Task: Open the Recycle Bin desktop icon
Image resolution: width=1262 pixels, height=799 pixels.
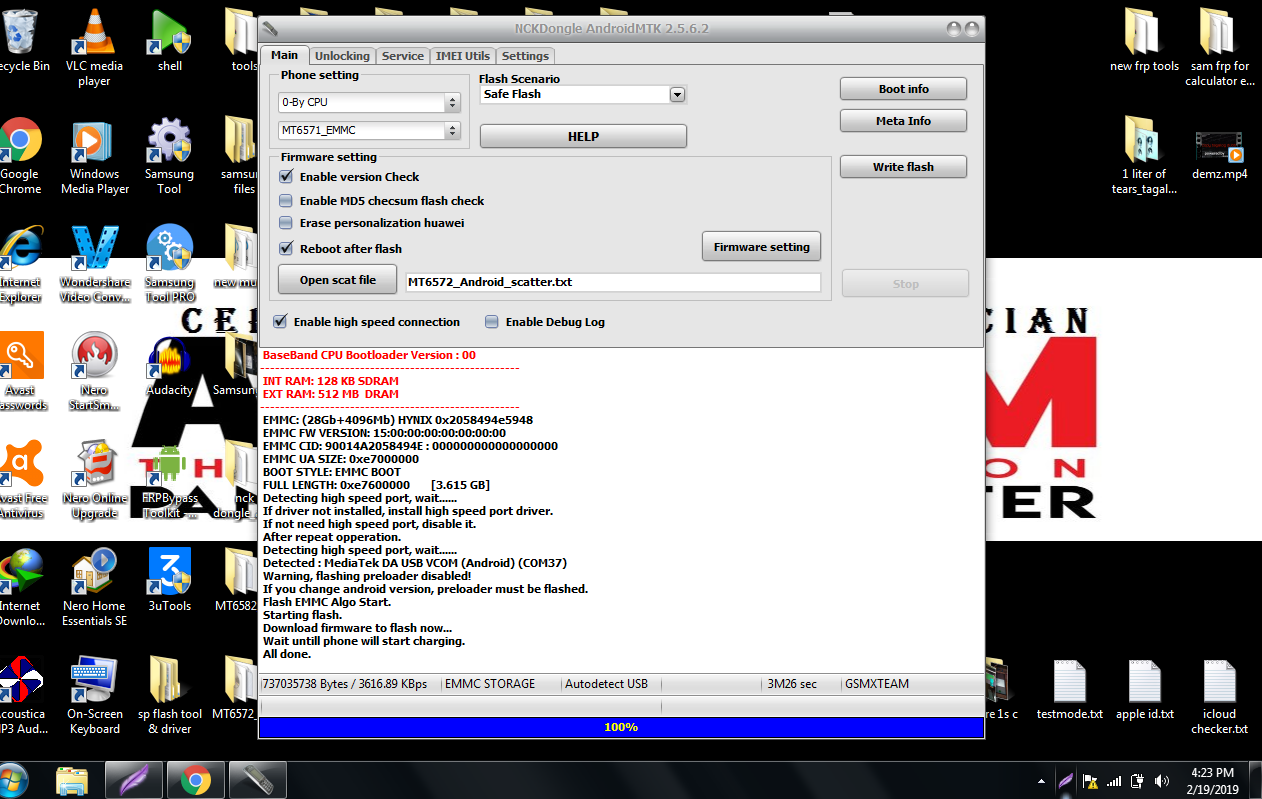Action: (20, 40)
